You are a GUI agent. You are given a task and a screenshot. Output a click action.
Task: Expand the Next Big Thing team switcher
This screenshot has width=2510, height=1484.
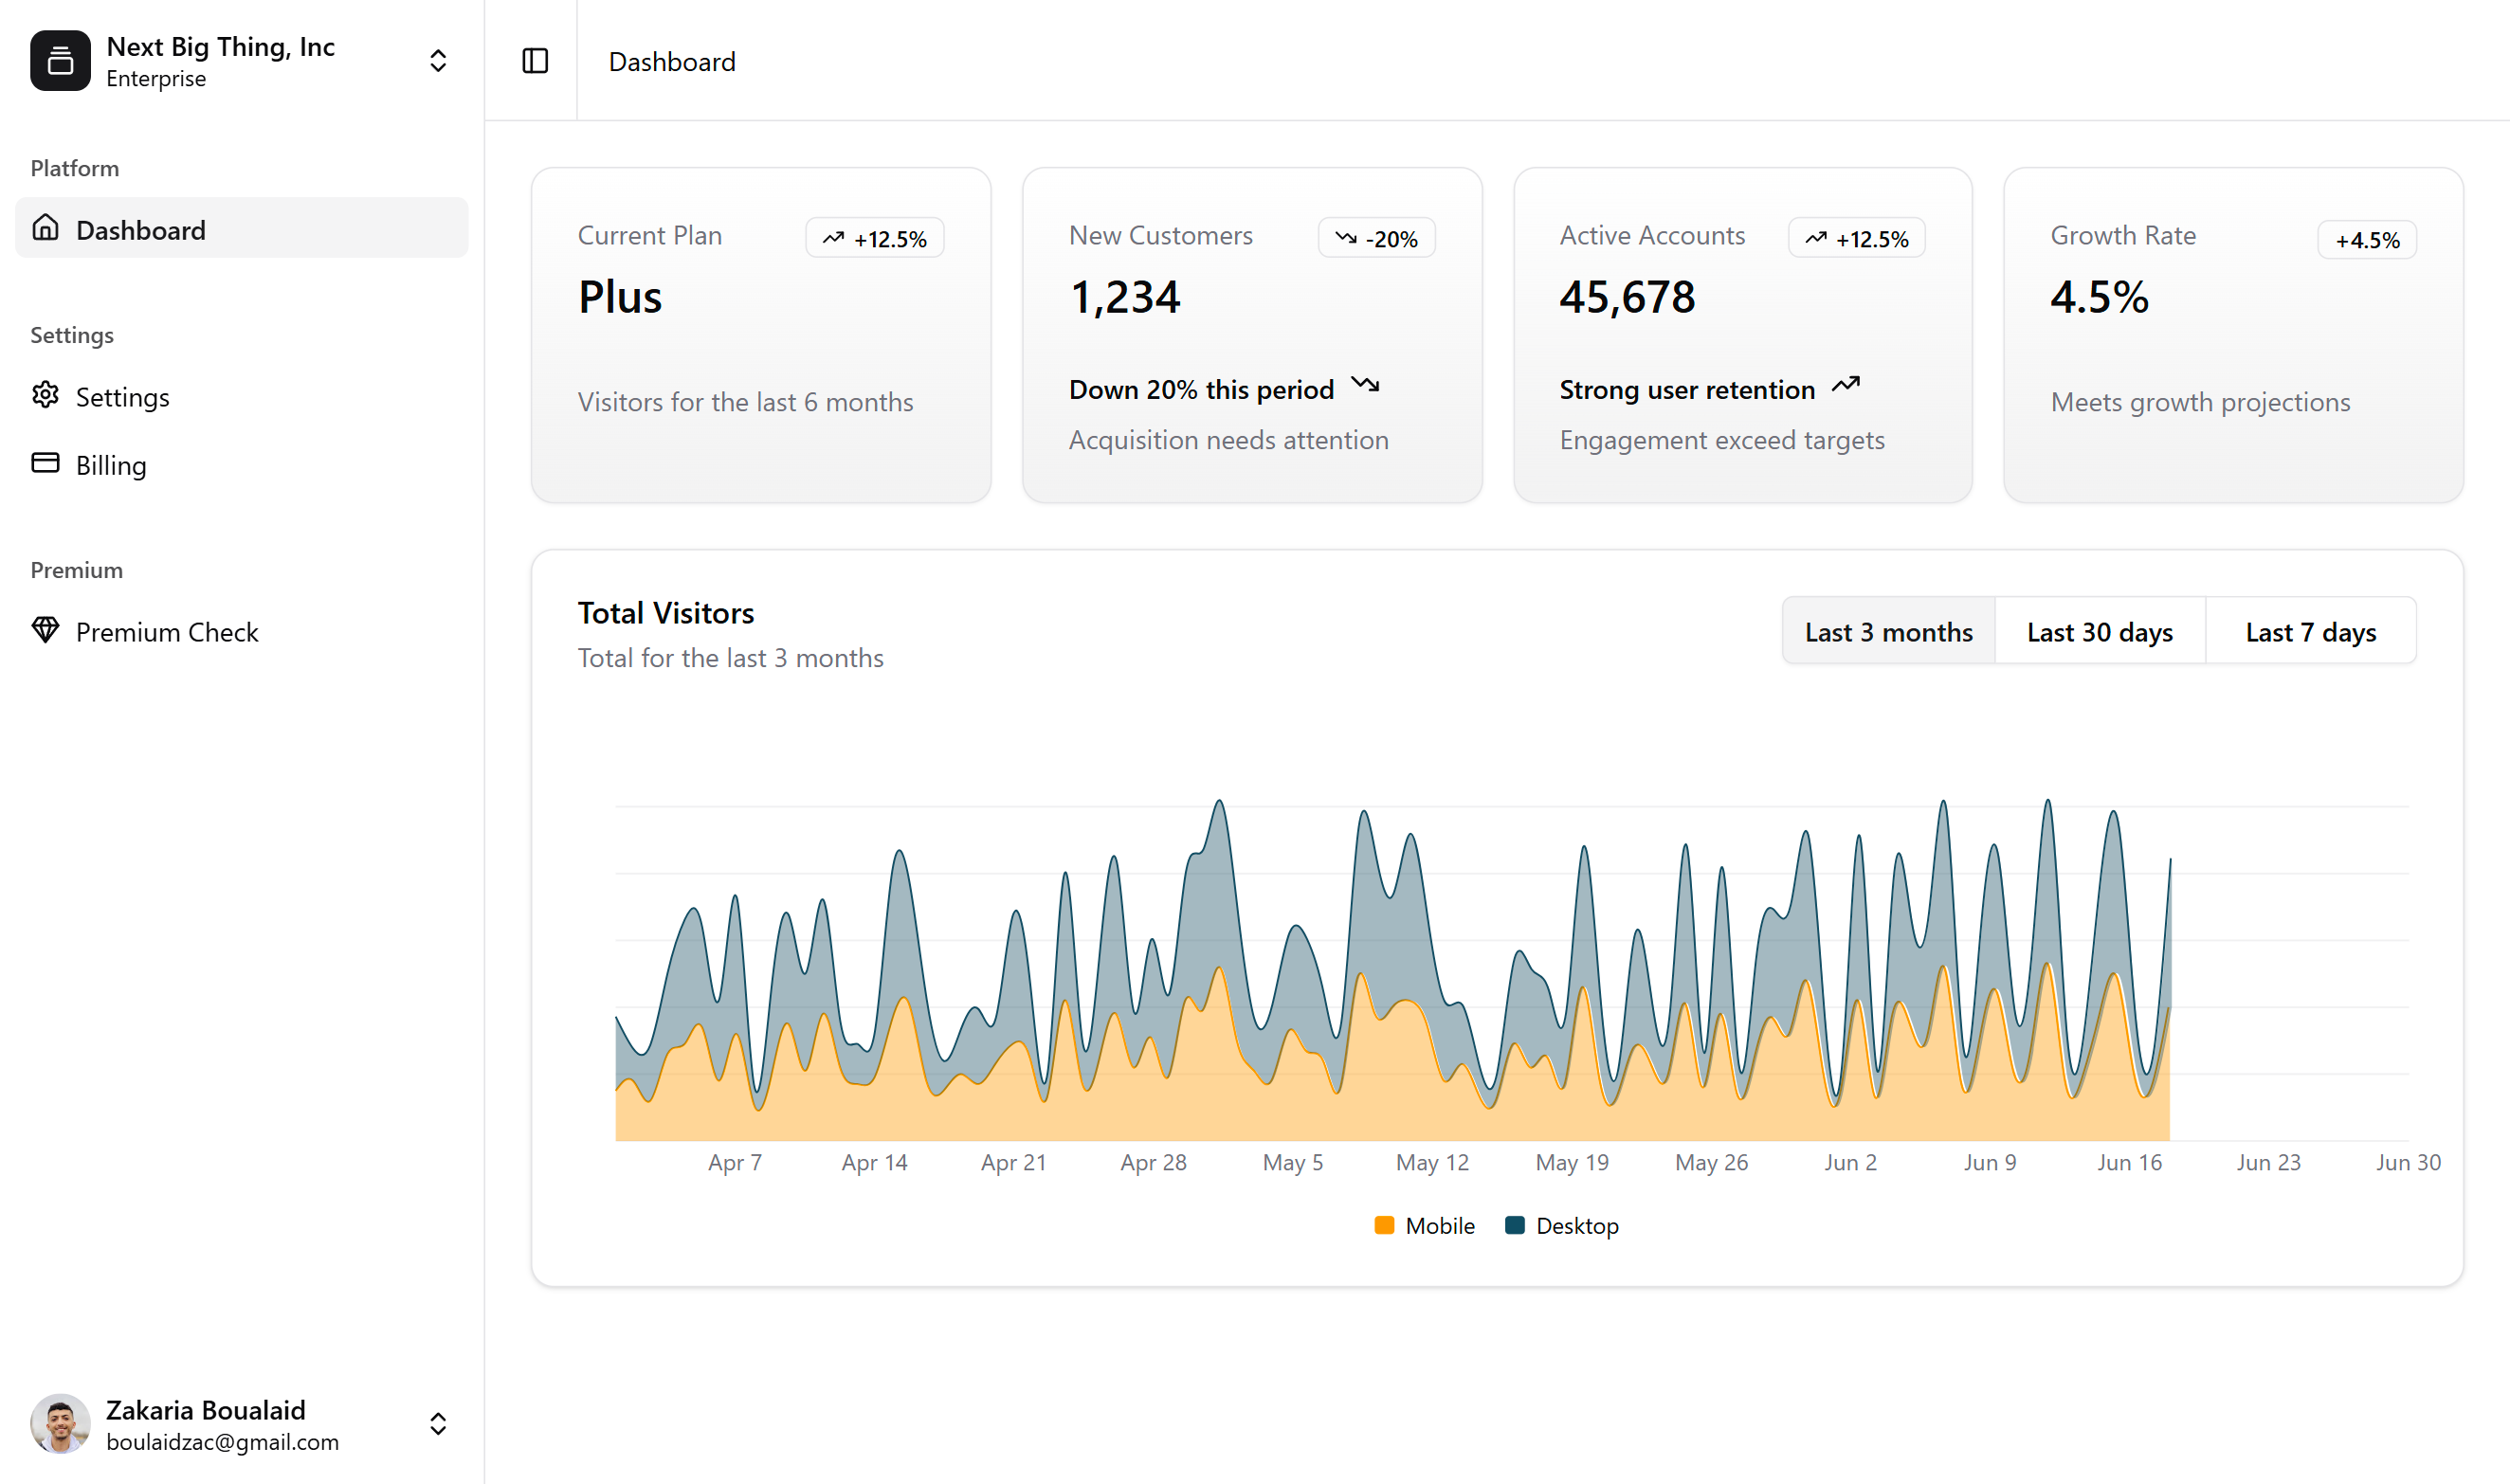437,61
